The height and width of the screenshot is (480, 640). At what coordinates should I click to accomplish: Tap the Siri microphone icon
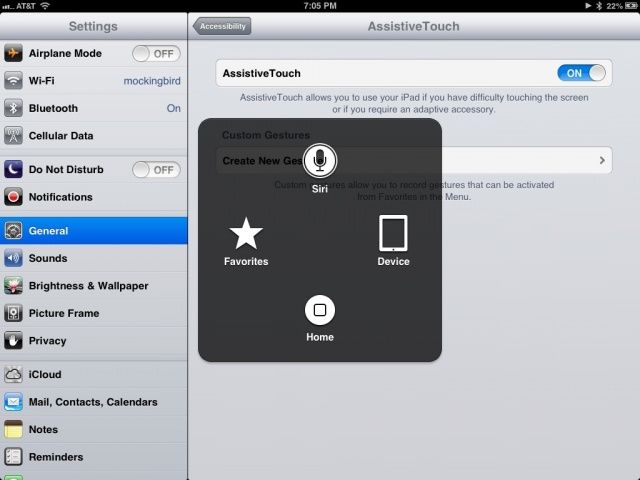[320, 160]
